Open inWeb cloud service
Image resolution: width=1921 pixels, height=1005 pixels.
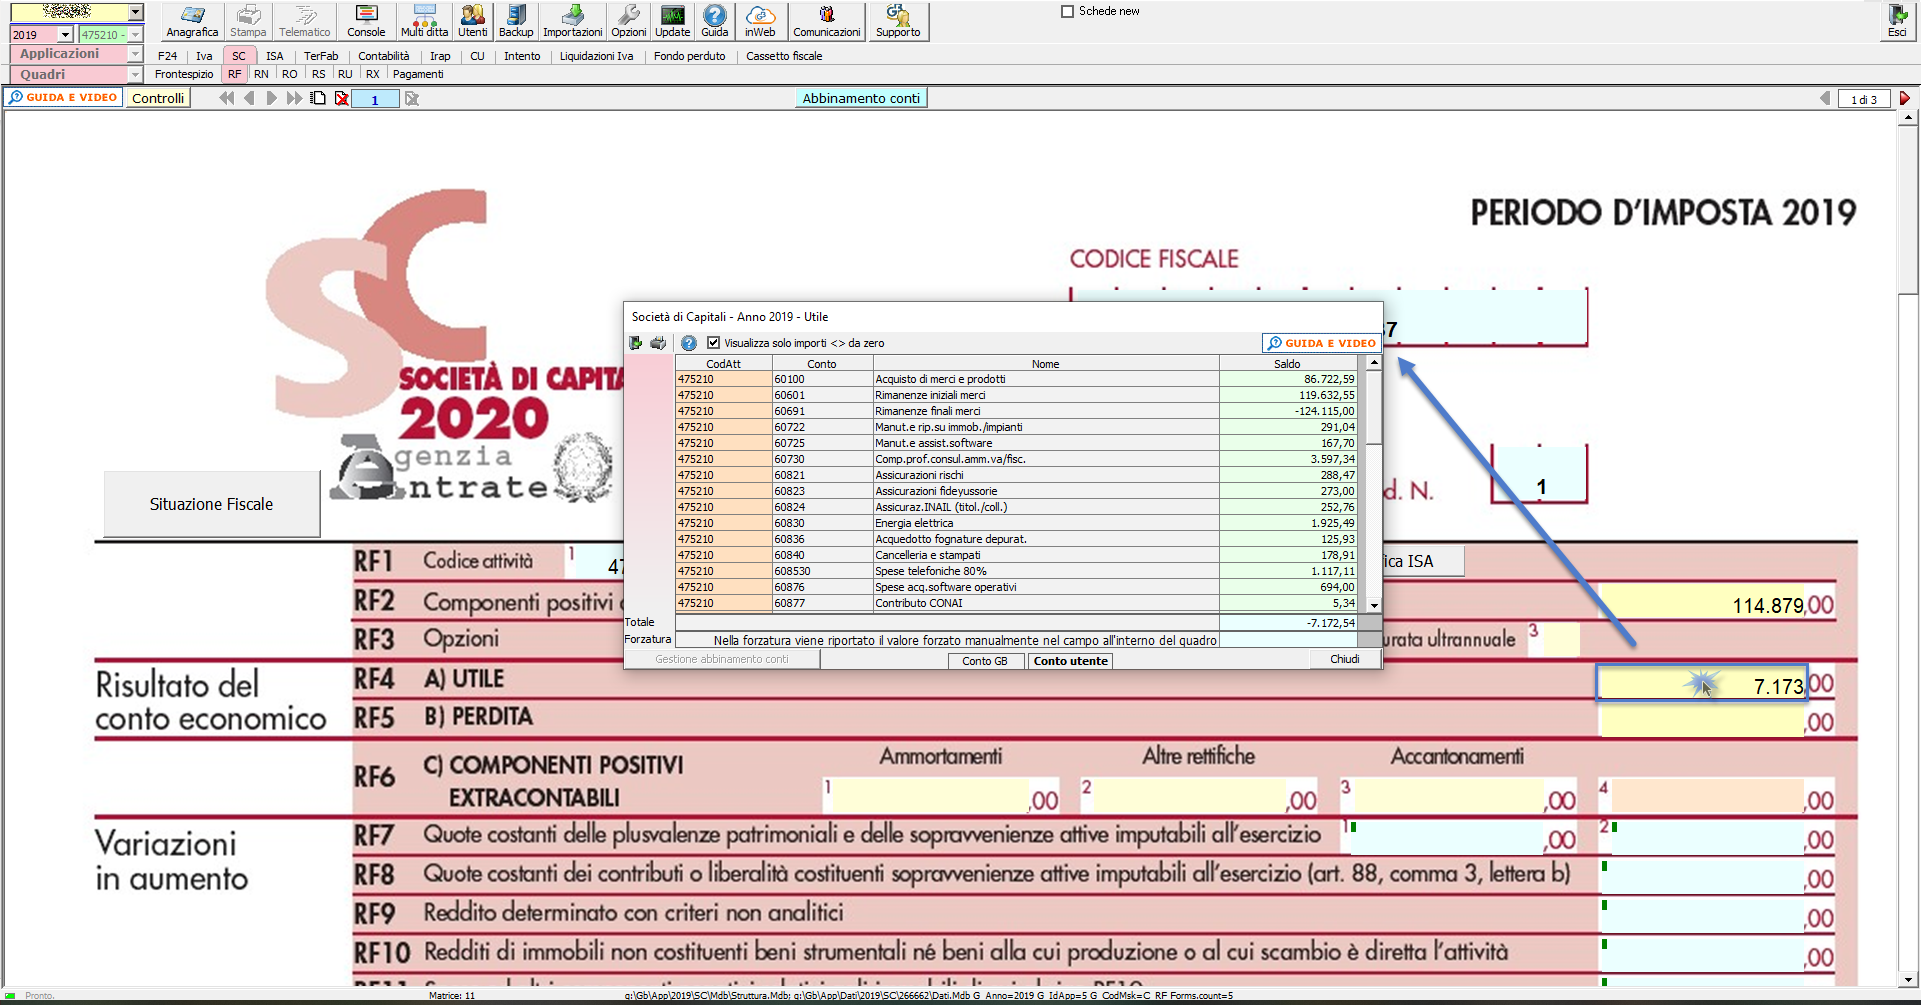pos(760,21)
